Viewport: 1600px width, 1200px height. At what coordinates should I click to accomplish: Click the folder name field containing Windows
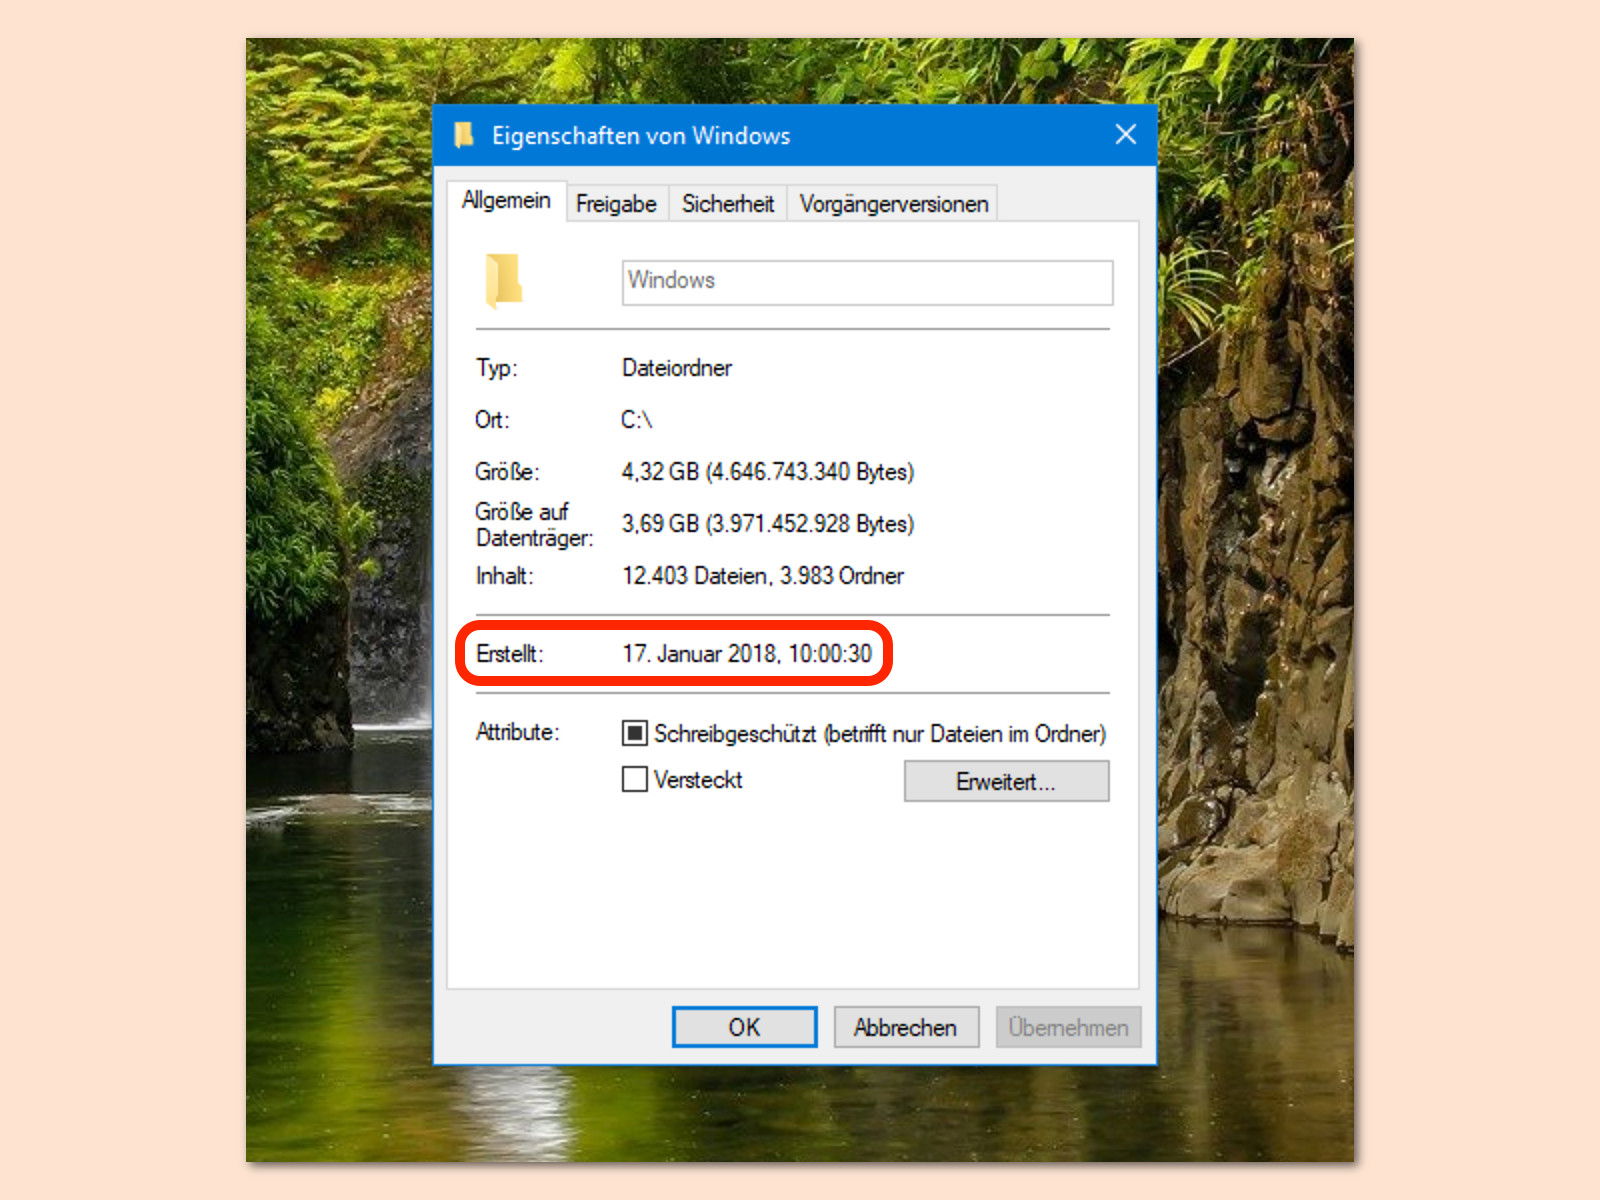[867, 282]
